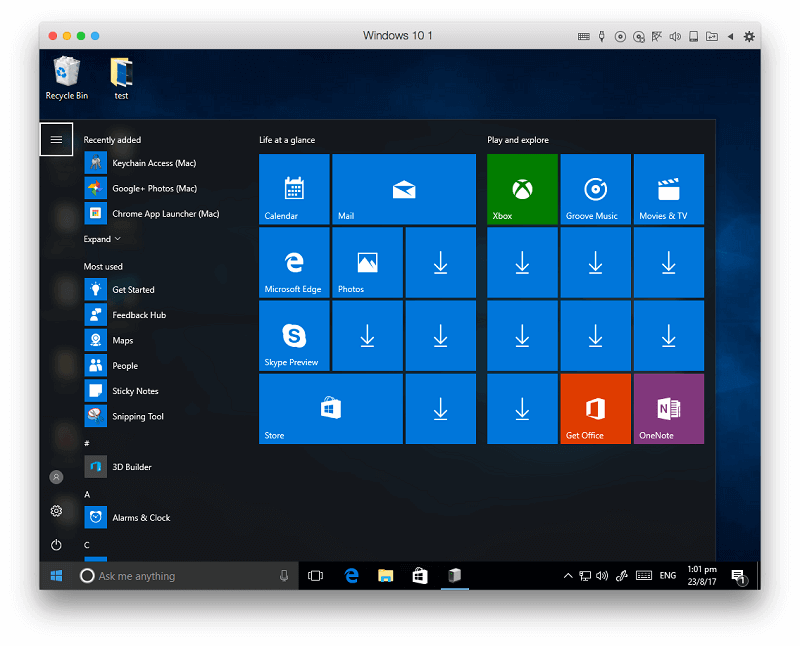Expand the Start menu hamburger button
The width and height of the screenshot is (800, 646).
click(x=56, y=139)
